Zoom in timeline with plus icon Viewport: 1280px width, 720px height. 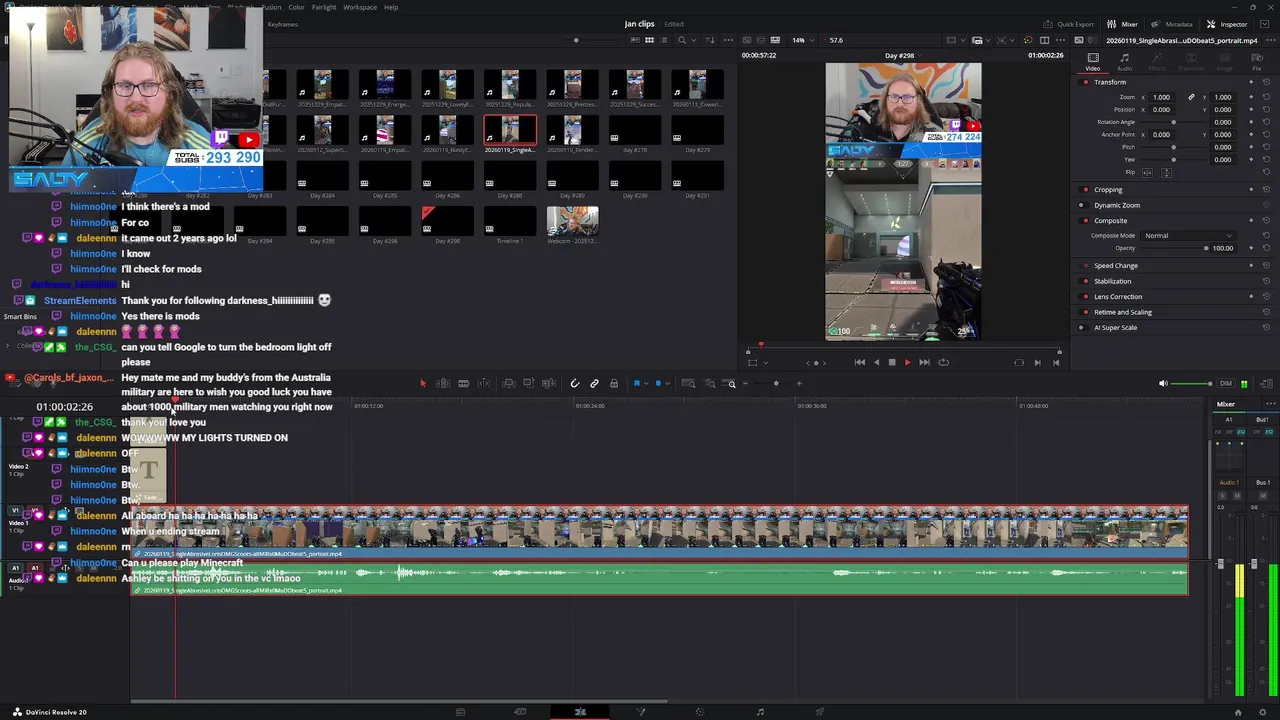tap(798, 384)
